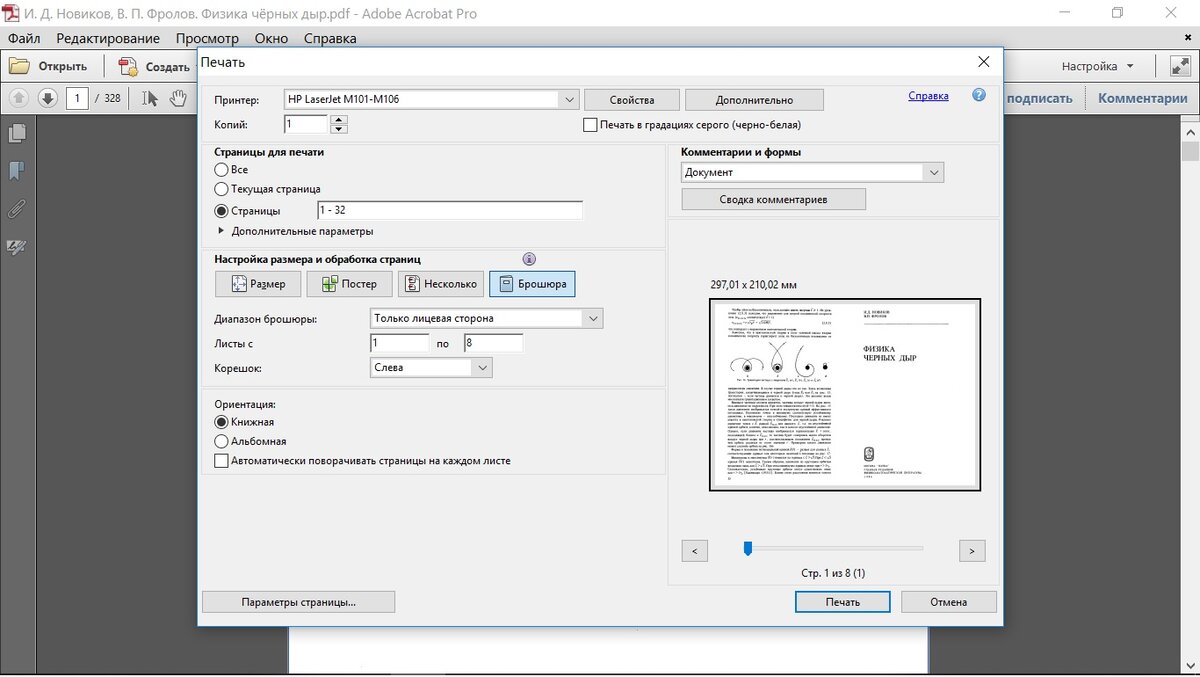Show next preview sheet with right arrow
This screenshot has width=1200, height=677.
[x=971, y=550]
